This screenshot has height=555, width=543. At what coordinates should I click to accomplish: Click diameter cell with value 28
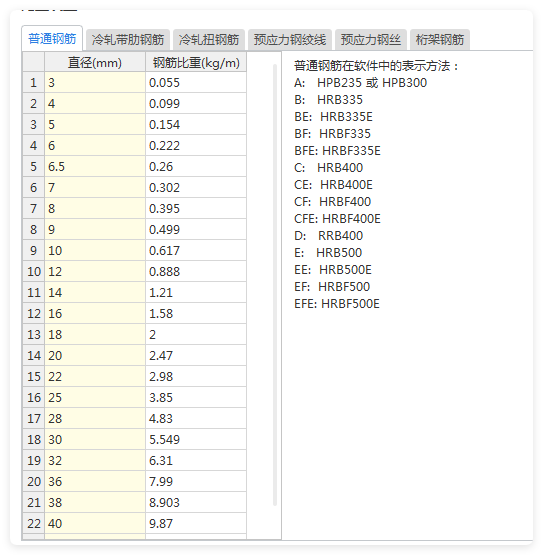click(95, 418)
